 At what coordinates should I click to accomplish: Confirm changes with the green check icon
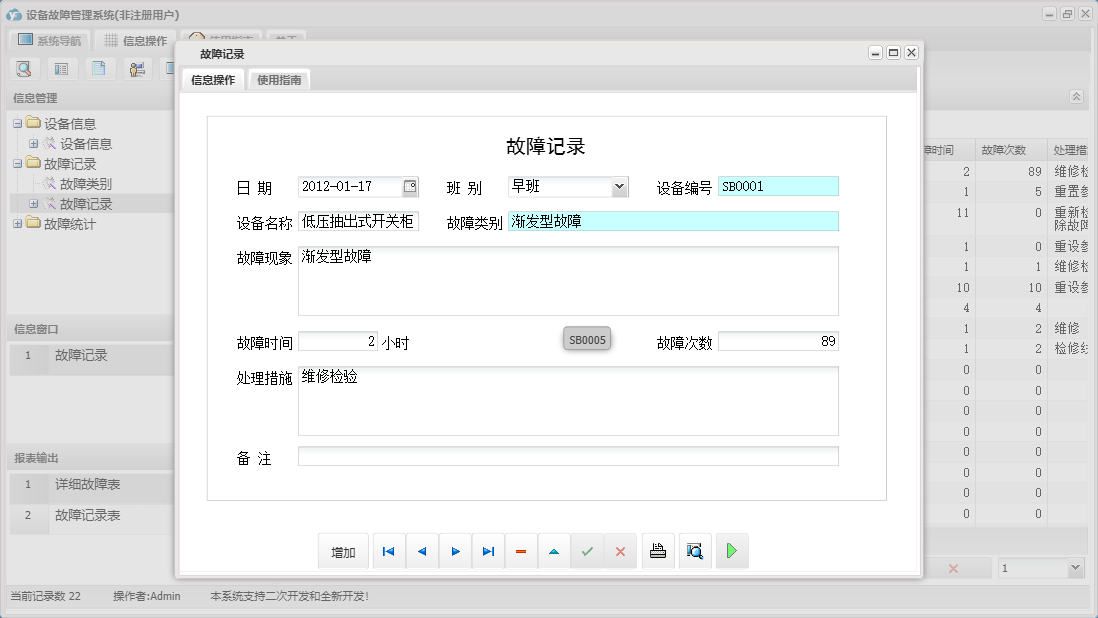point(587,550)
